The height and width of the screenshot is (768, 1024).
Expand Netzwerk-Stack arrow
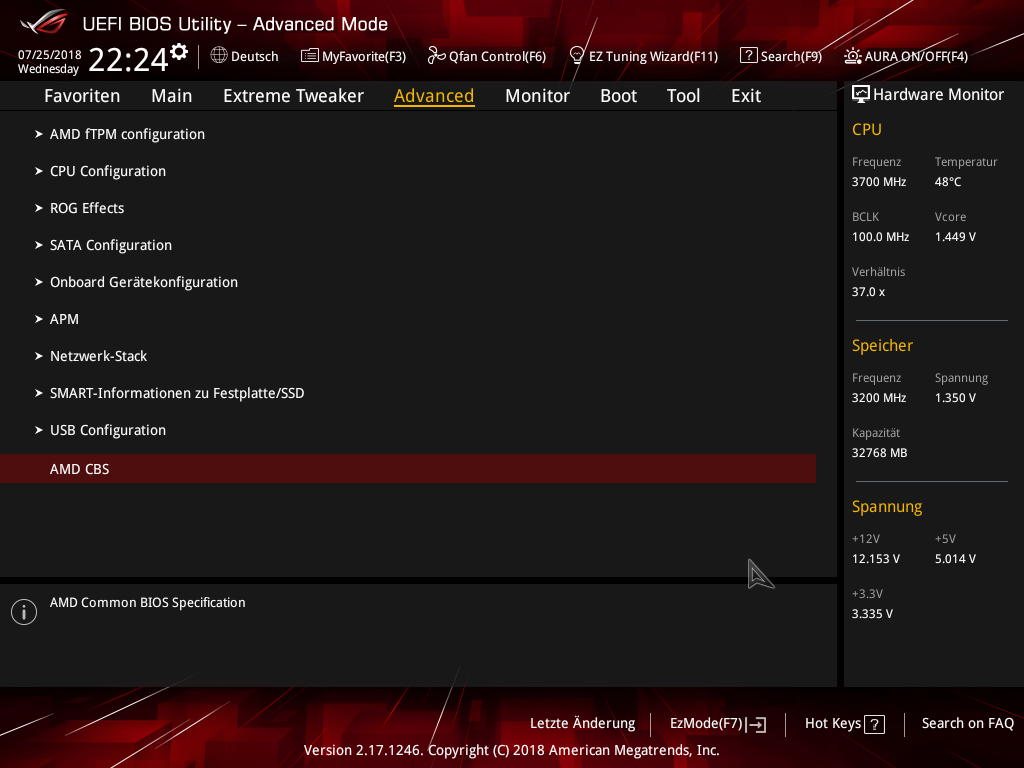[39, 356]
